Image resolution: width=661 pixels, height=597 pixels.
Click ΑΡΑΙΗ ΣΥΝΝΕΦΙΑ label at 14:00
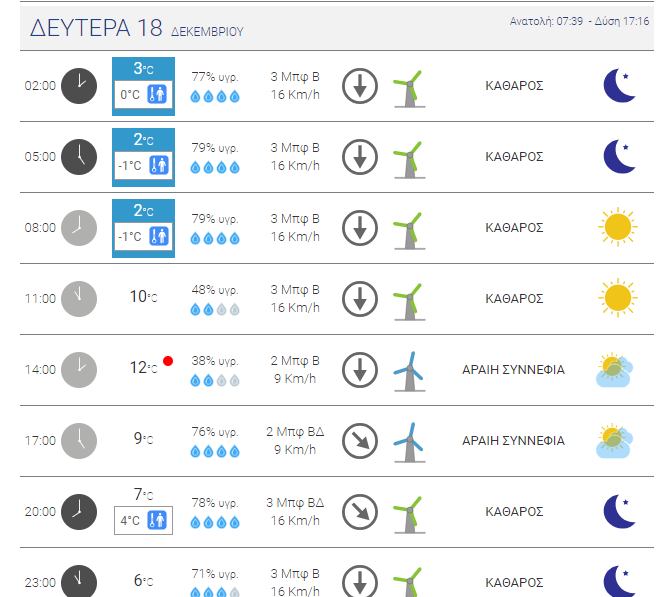[x=513, y=370]
